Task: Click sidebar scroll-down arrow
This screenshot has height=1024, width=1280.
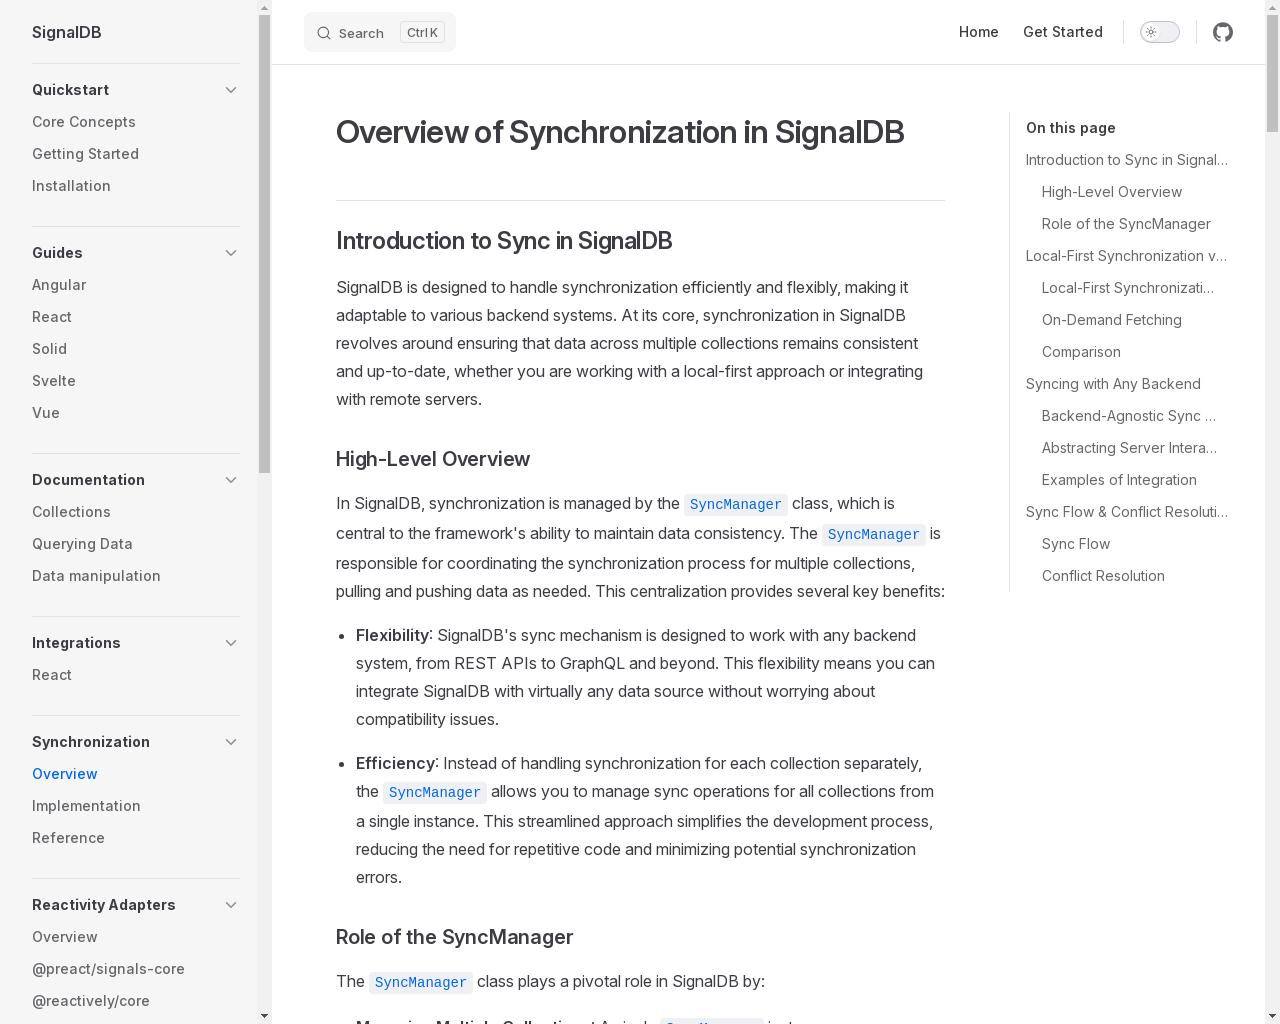Action: pyautogui.click(x=264, y=1016)
